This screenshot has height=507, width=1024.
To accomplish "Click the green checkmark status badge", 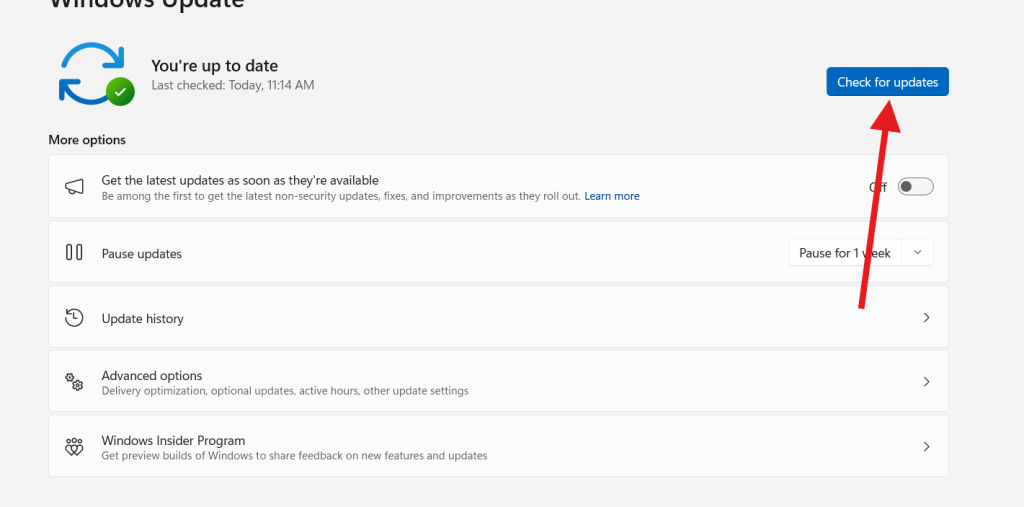I will 121,92.
